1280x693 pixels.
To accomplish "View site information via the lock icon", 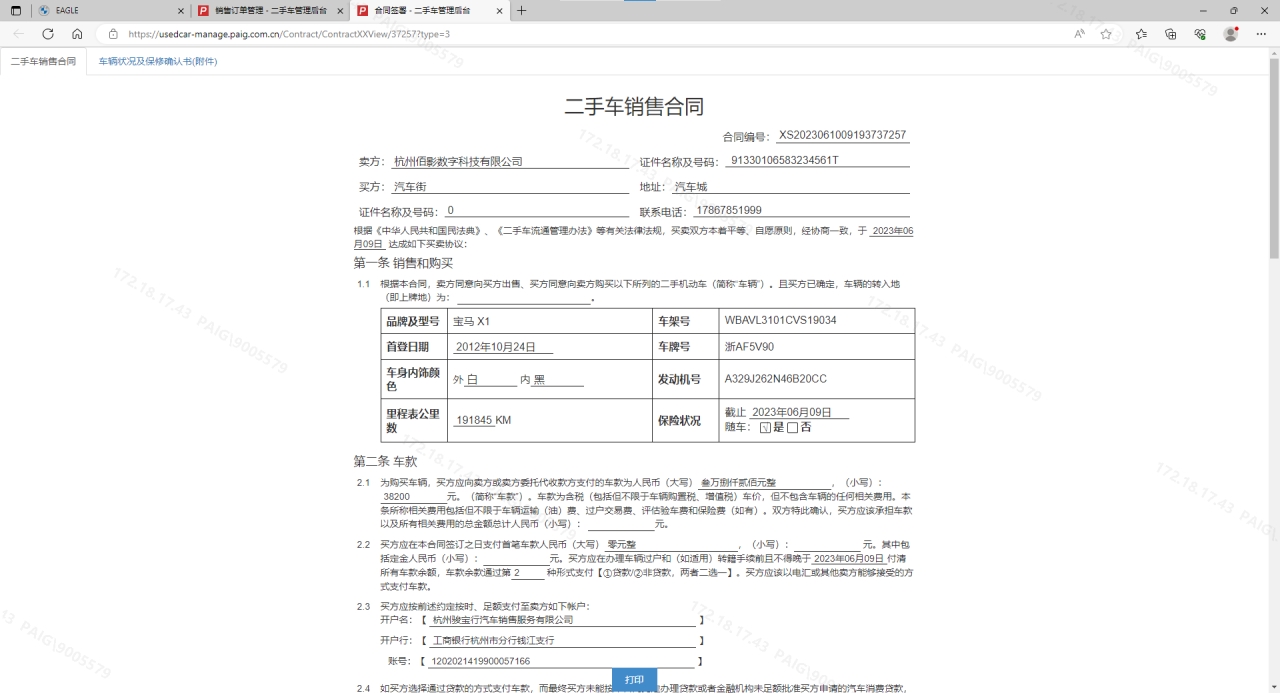I will coord(113,33).
